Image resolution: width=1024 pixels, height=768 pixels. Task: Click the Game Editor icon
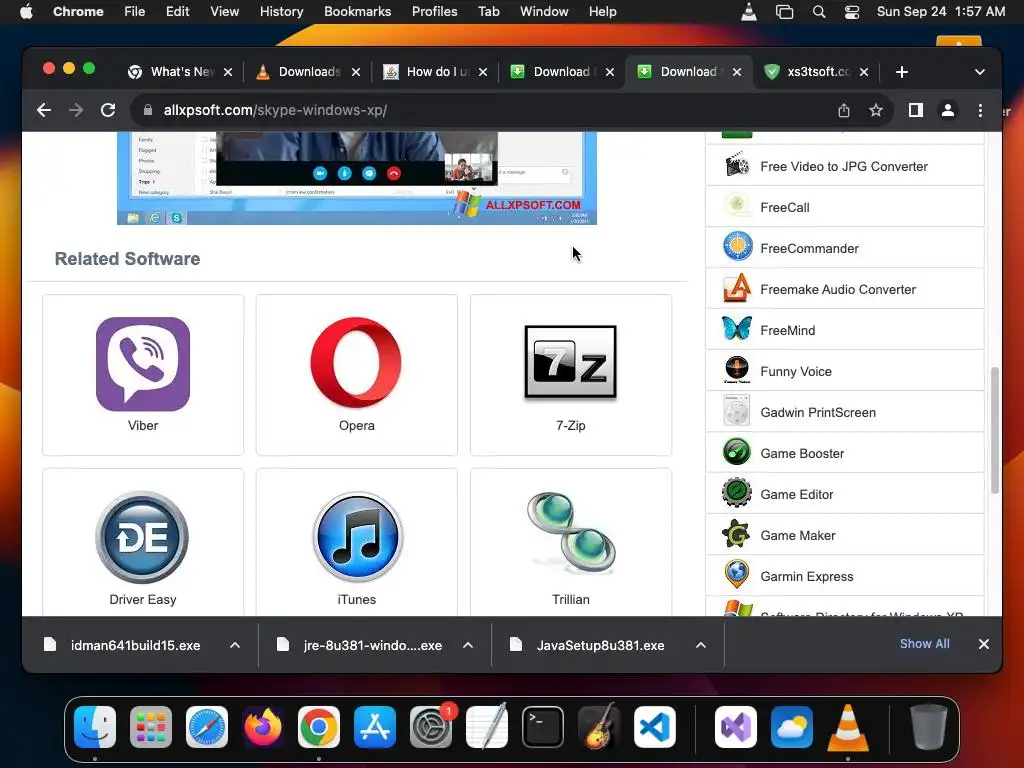(x=737, y=494)
